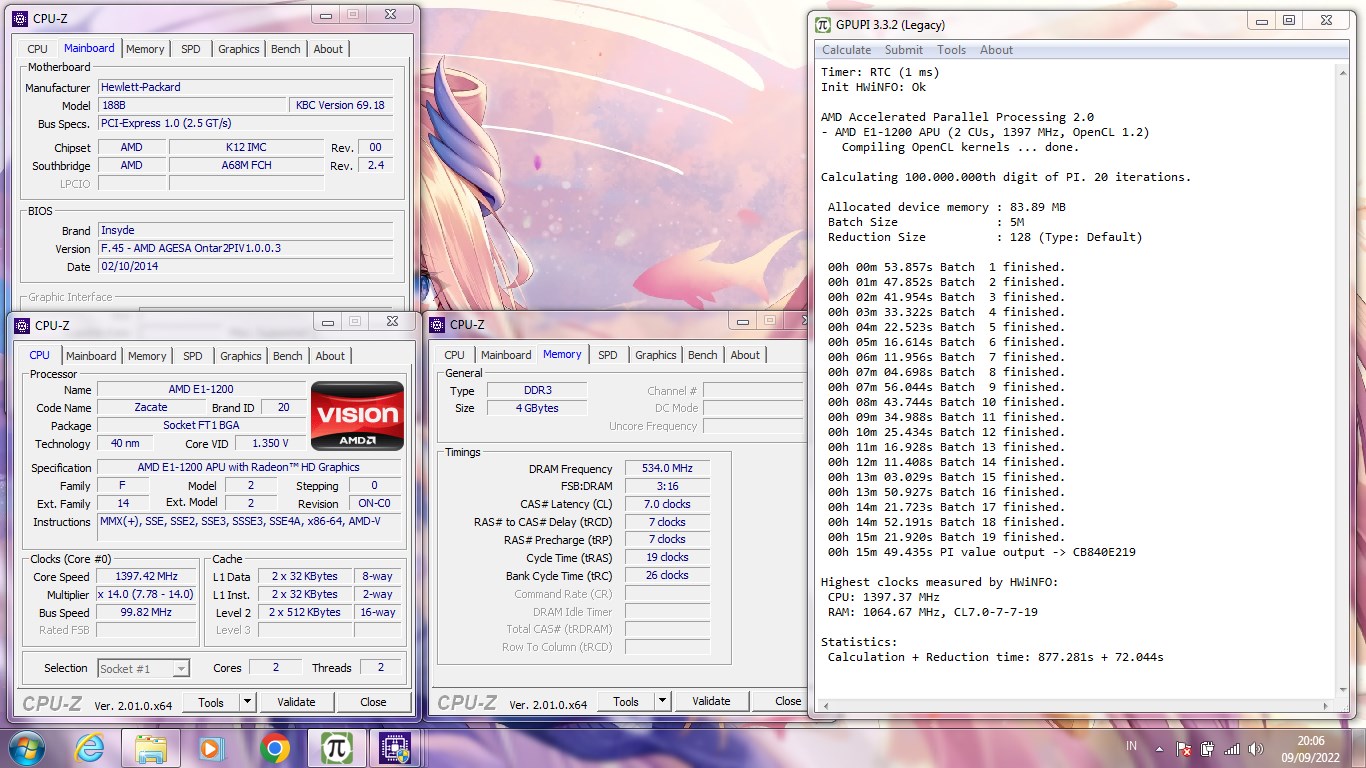Launch Google Chrome from the taskbar

(274, 748)
